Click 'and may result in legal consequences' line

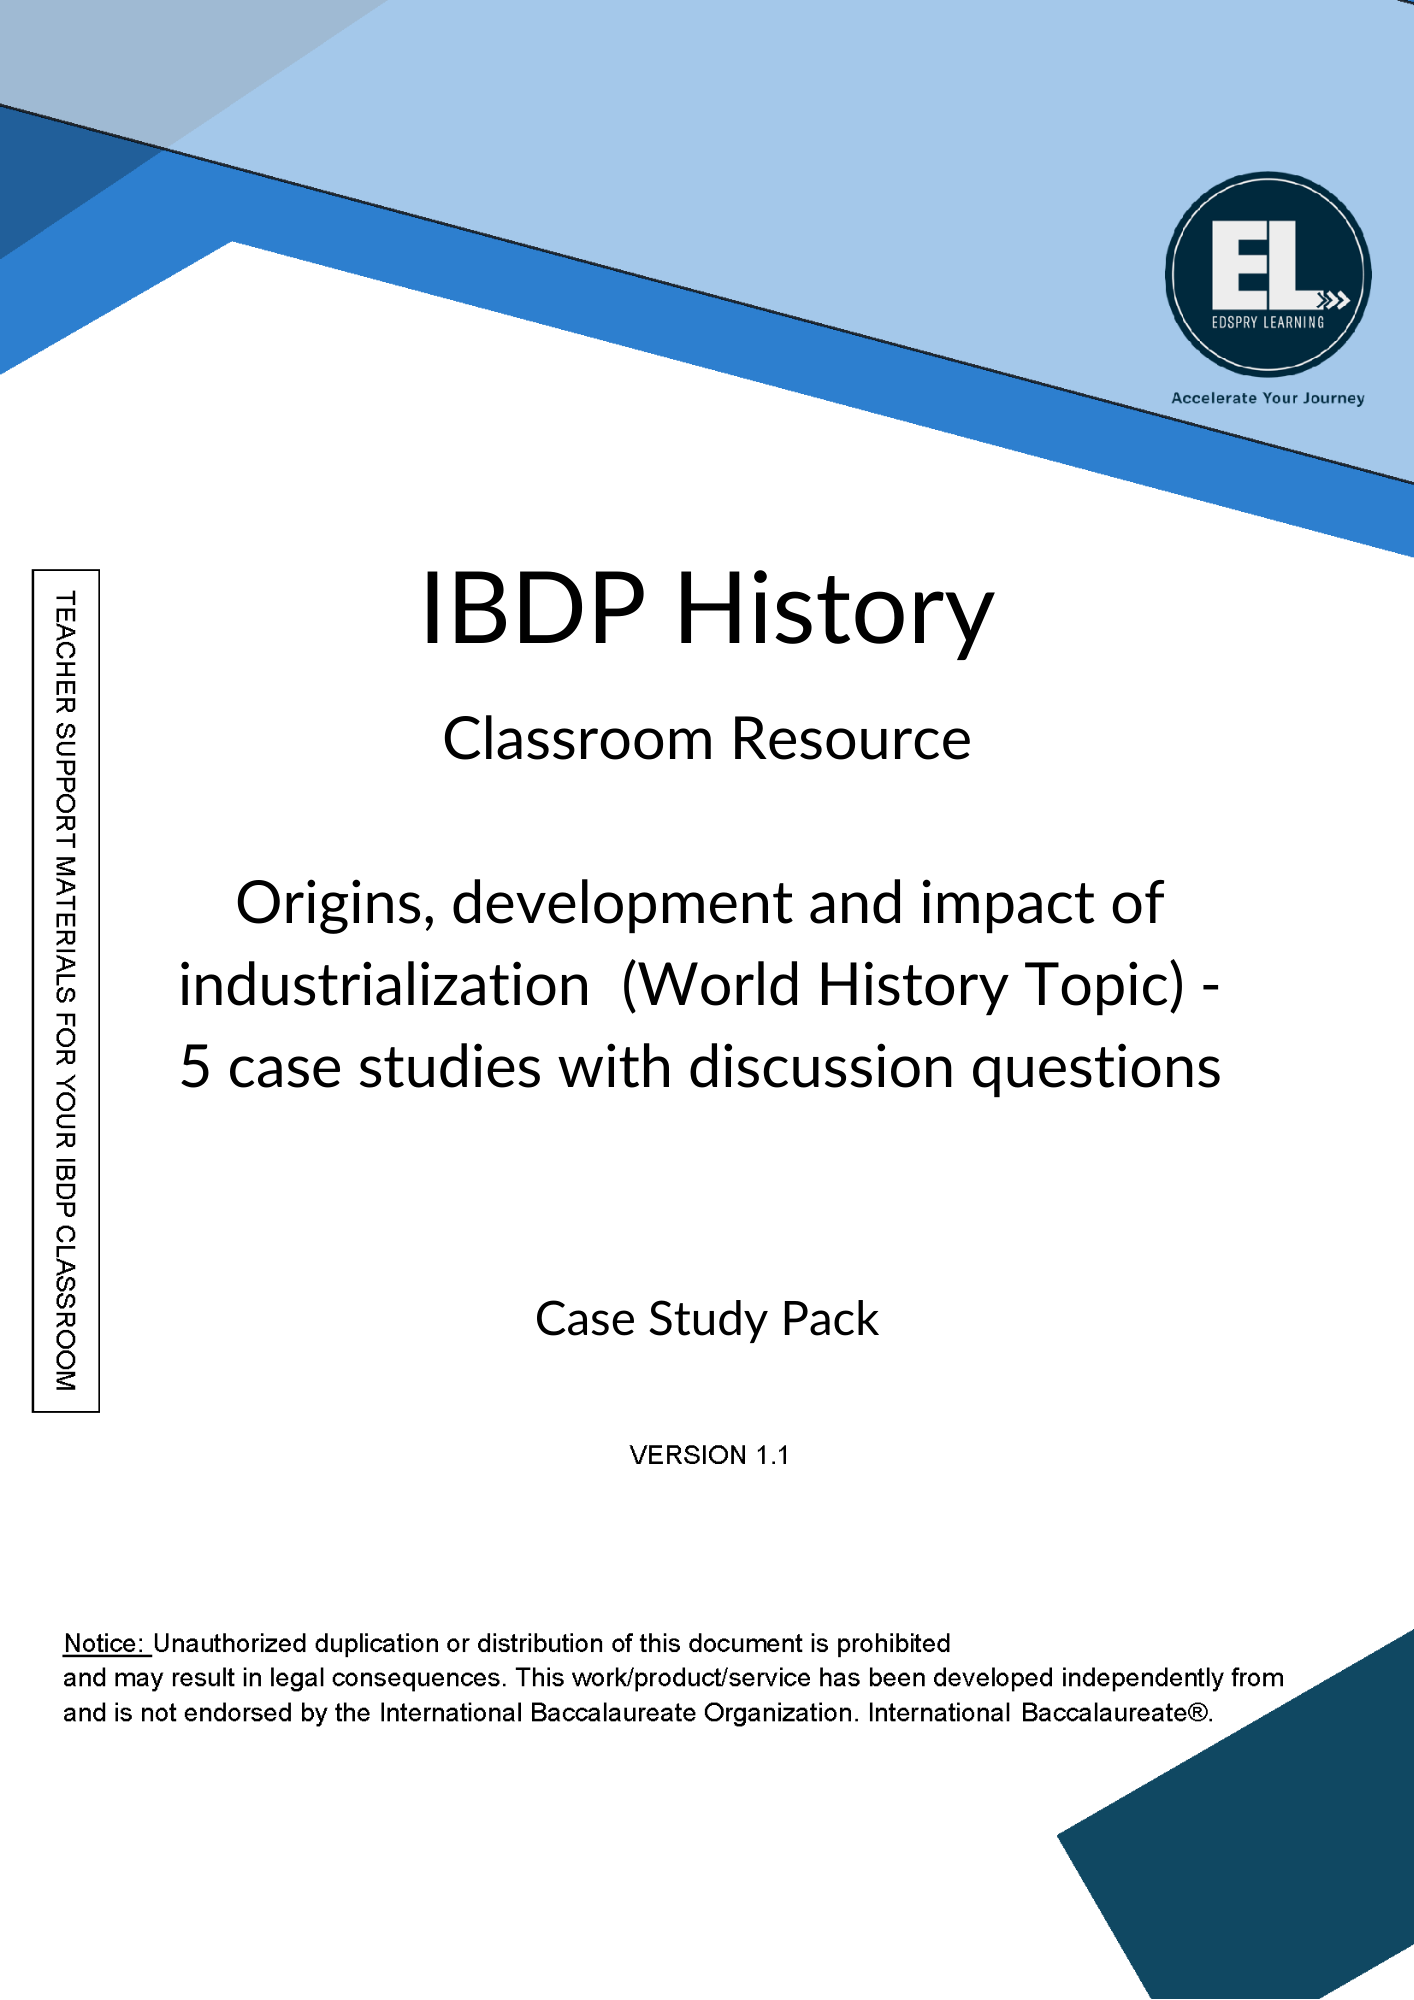(x=673, y=1678)
